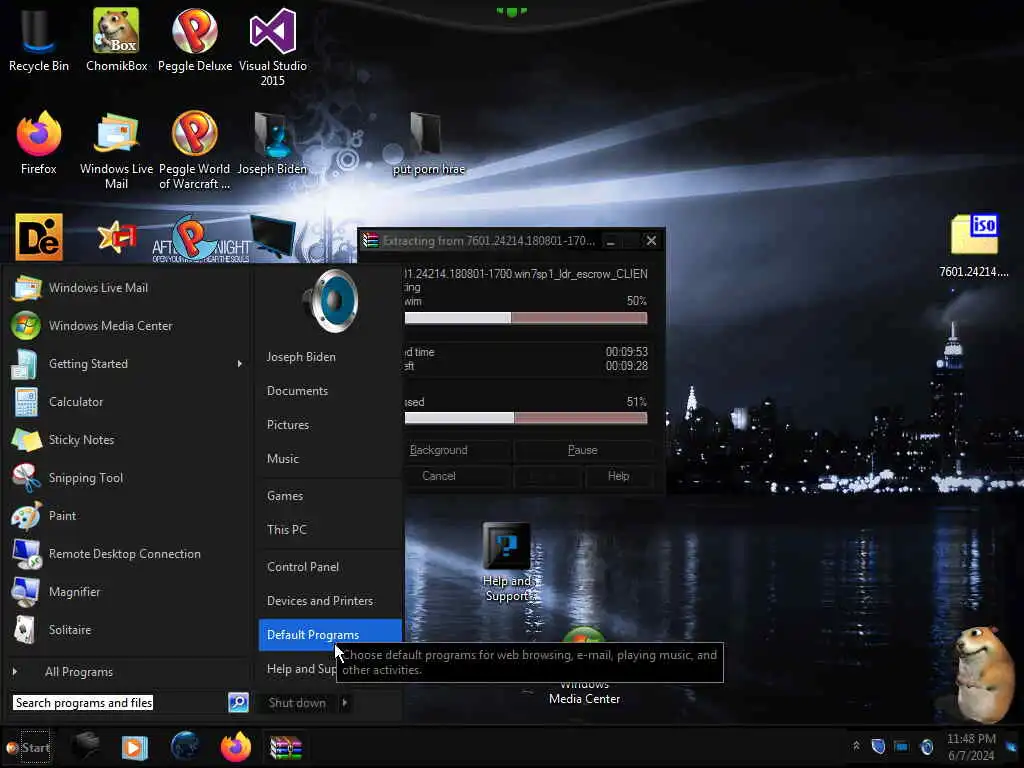
Task: Click the volume tray icon
Action: pyautogui.click(x=926, y=746)
